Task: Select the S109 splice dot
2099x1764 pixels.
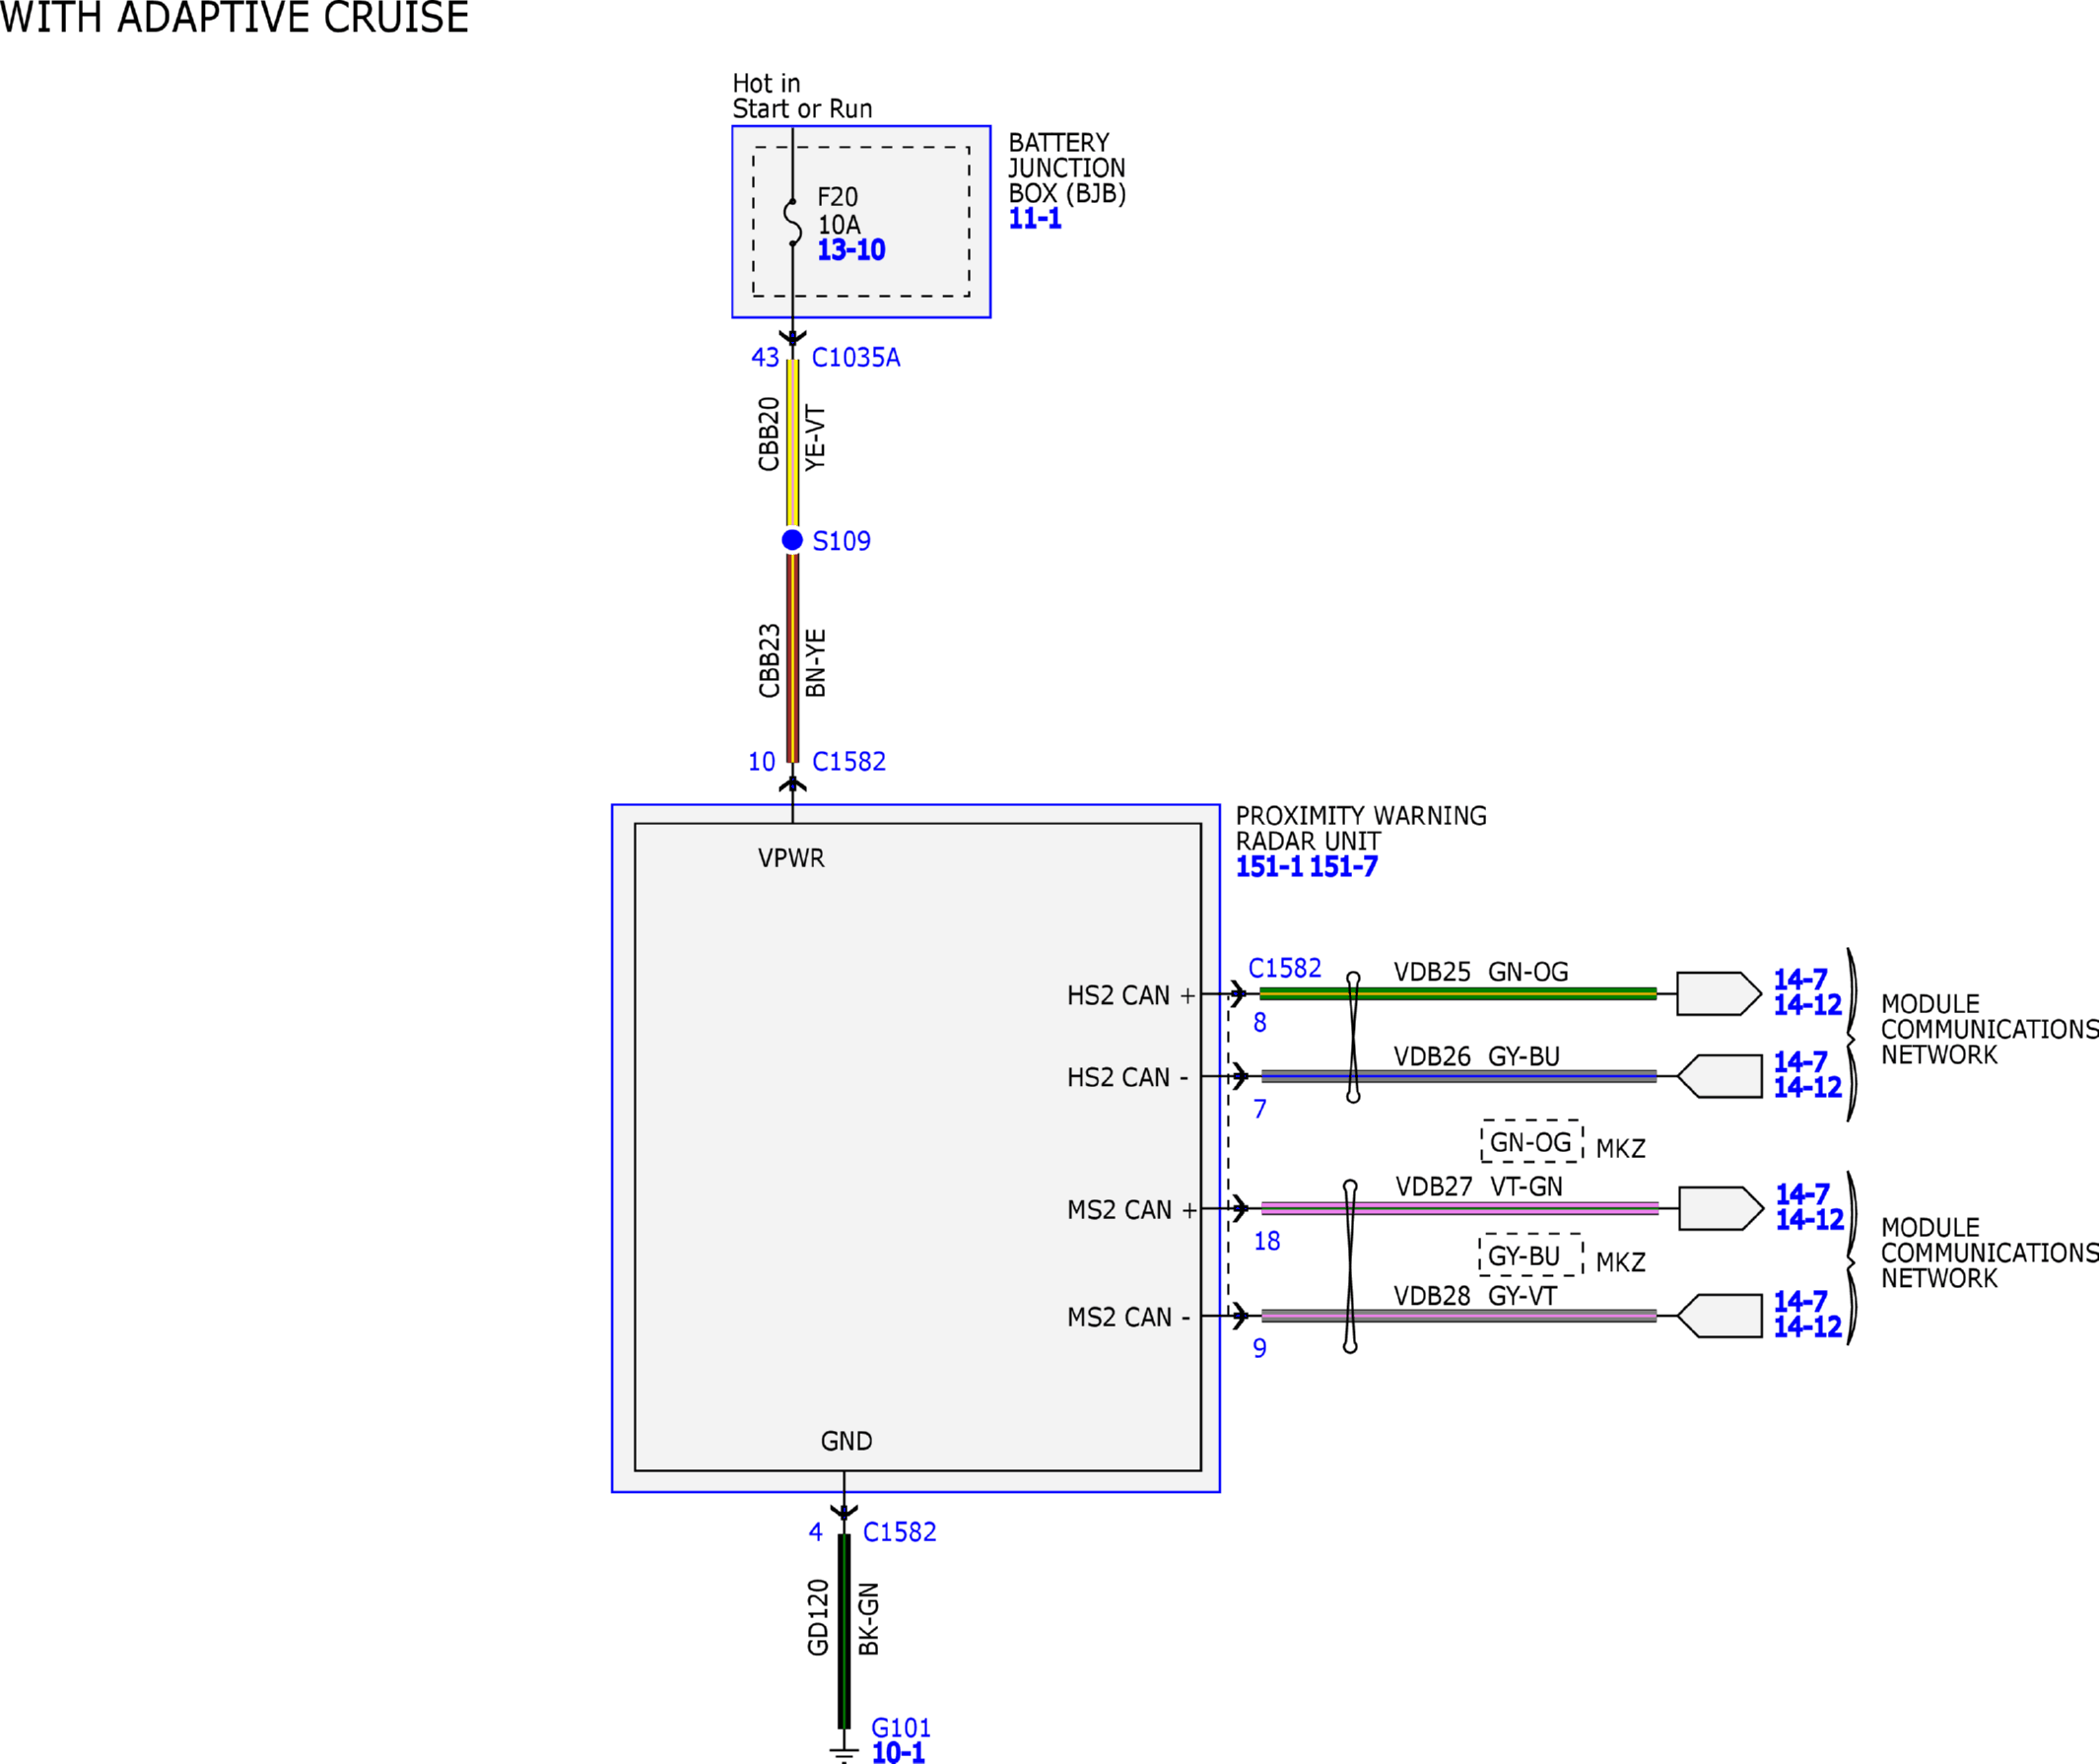Action: [792, 540]
